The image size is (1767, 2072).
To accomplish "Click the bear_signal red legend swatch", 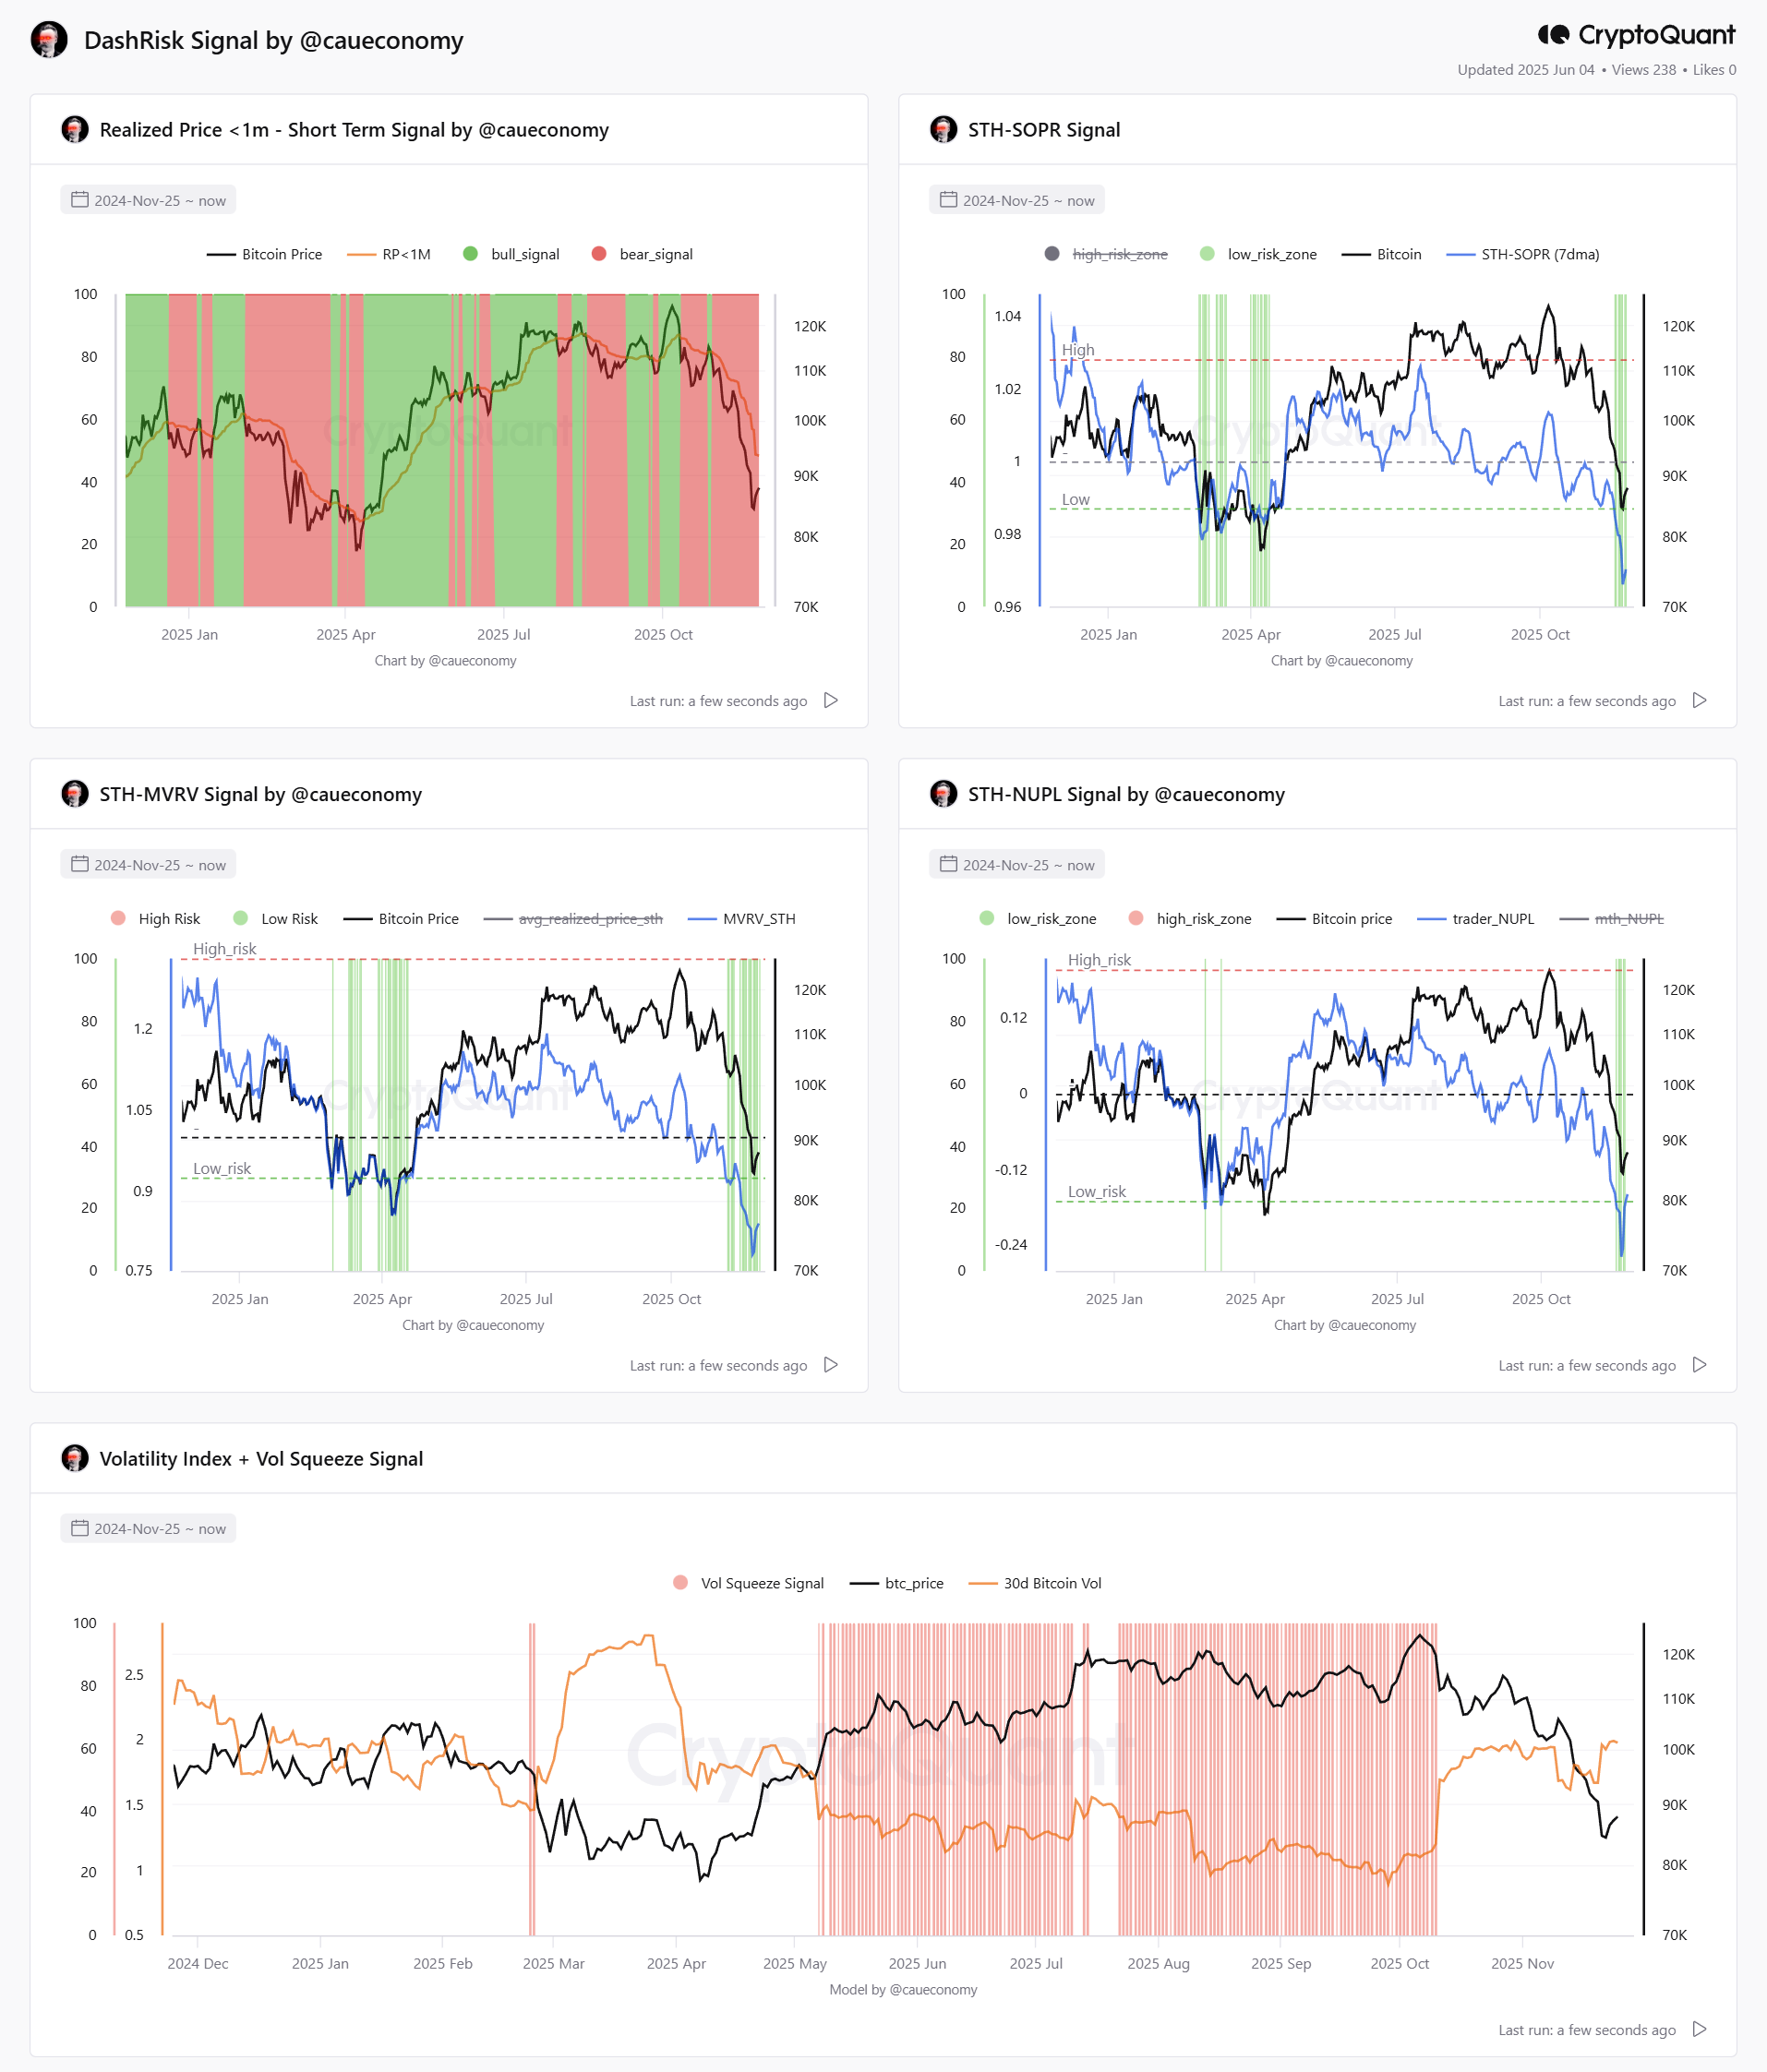I will pyautogui.click(x=599, y=254).
